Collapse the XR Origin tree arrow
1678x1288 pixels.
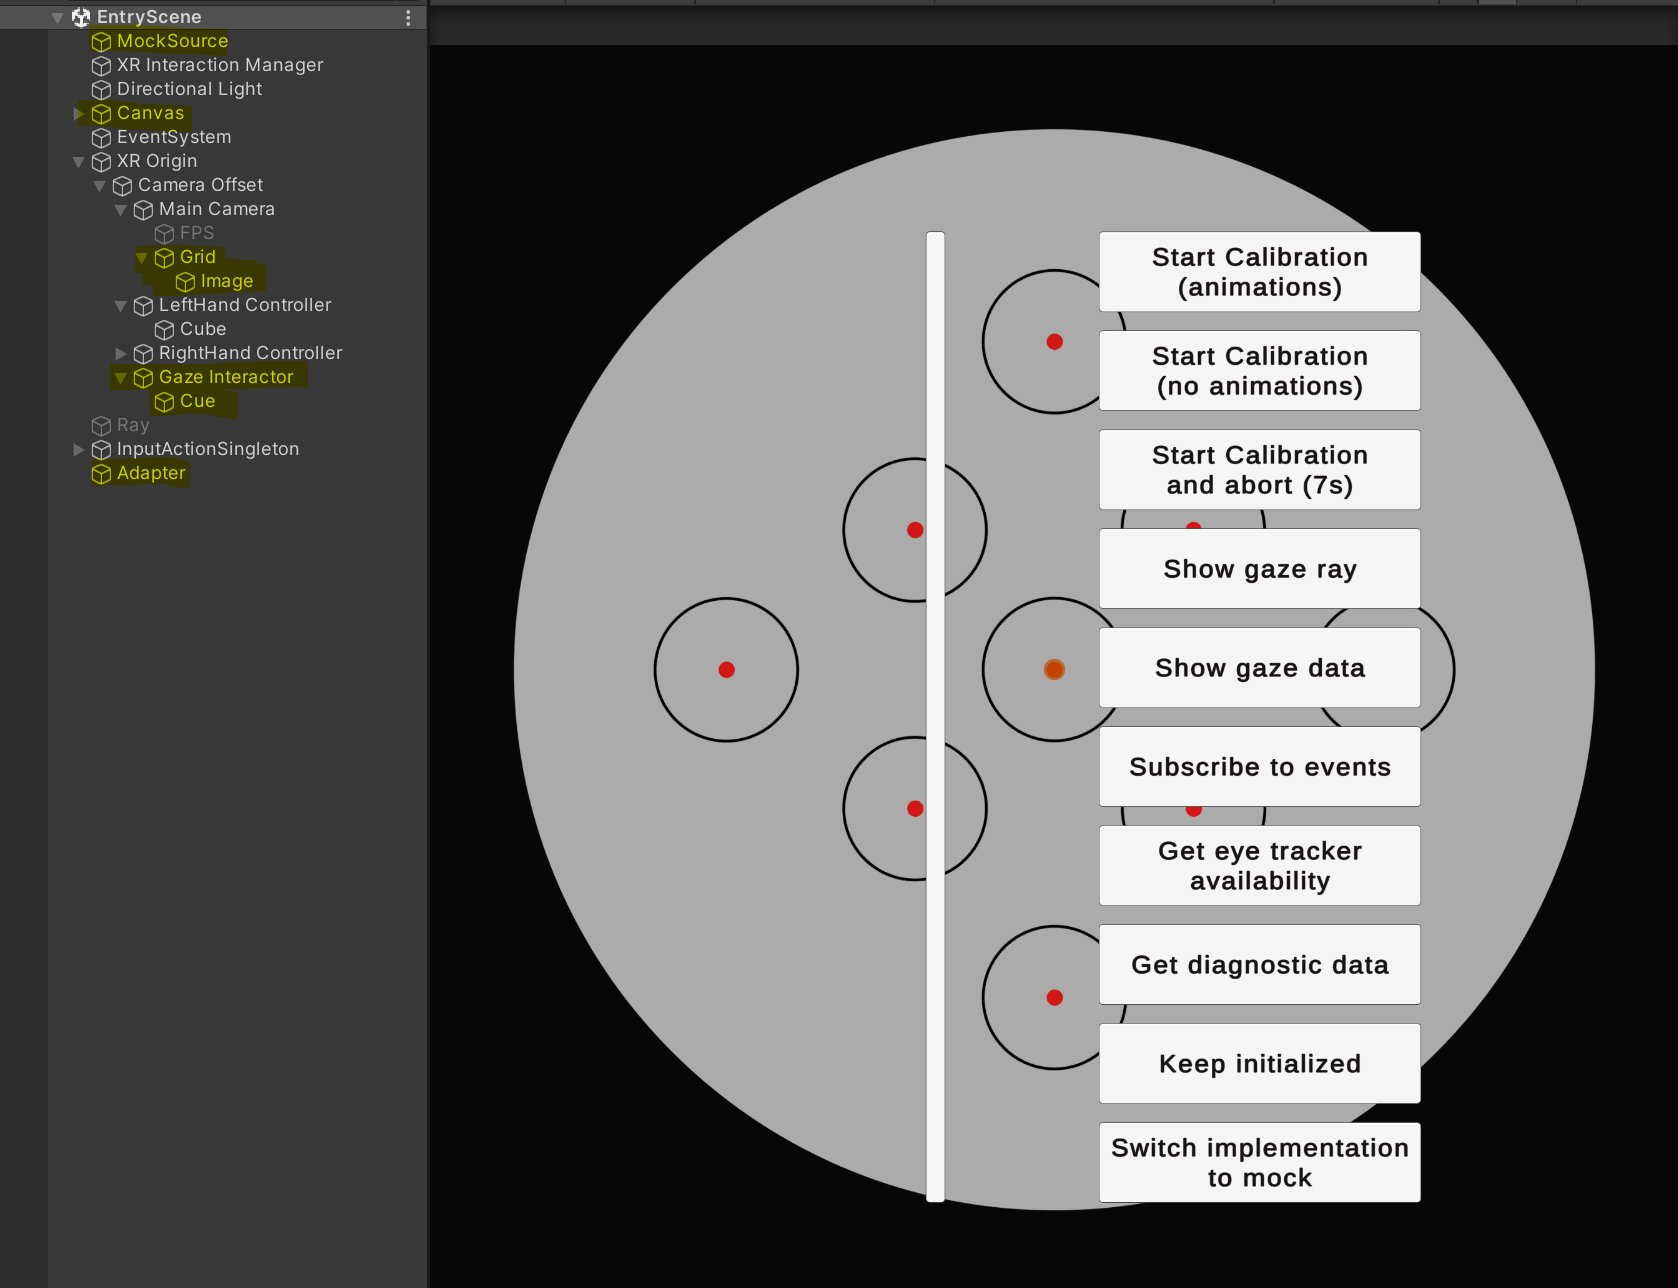(x=79, y=161)
